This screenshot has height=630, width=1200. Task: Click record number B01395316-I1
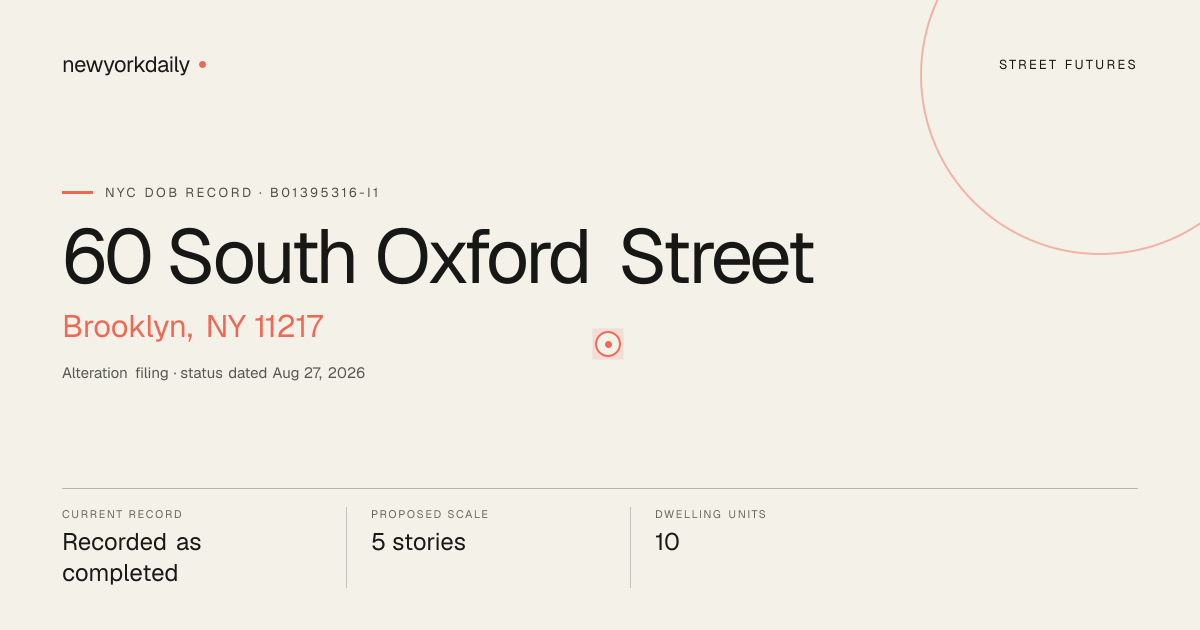click(325, 192)
